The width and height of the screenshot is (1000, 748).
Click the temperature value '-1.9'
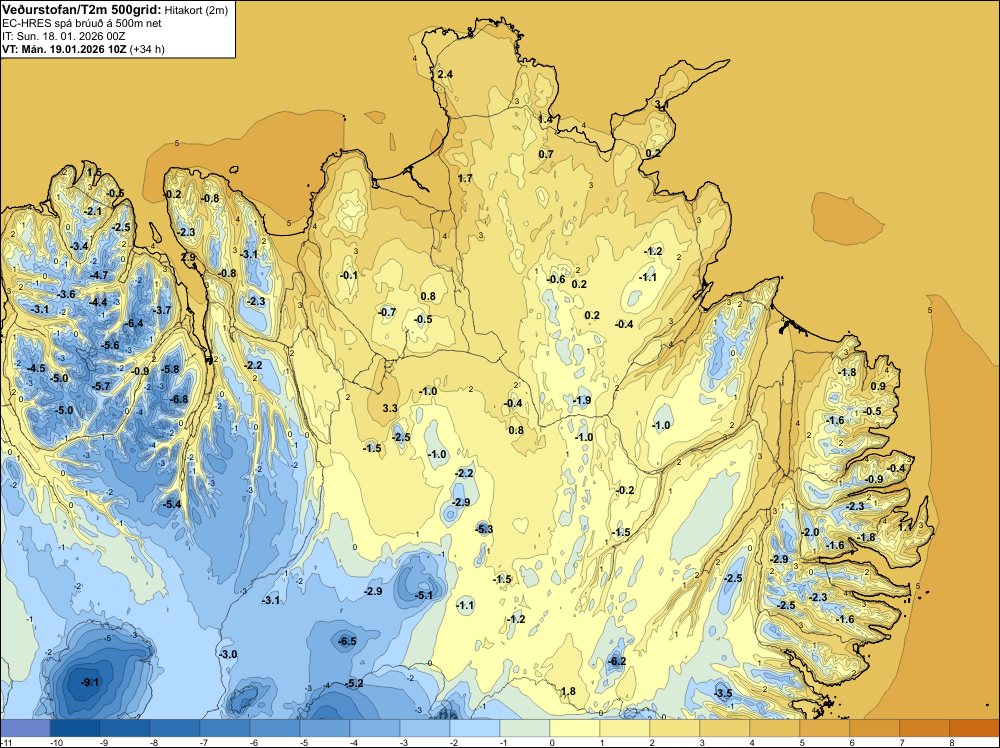coord(582,400)
